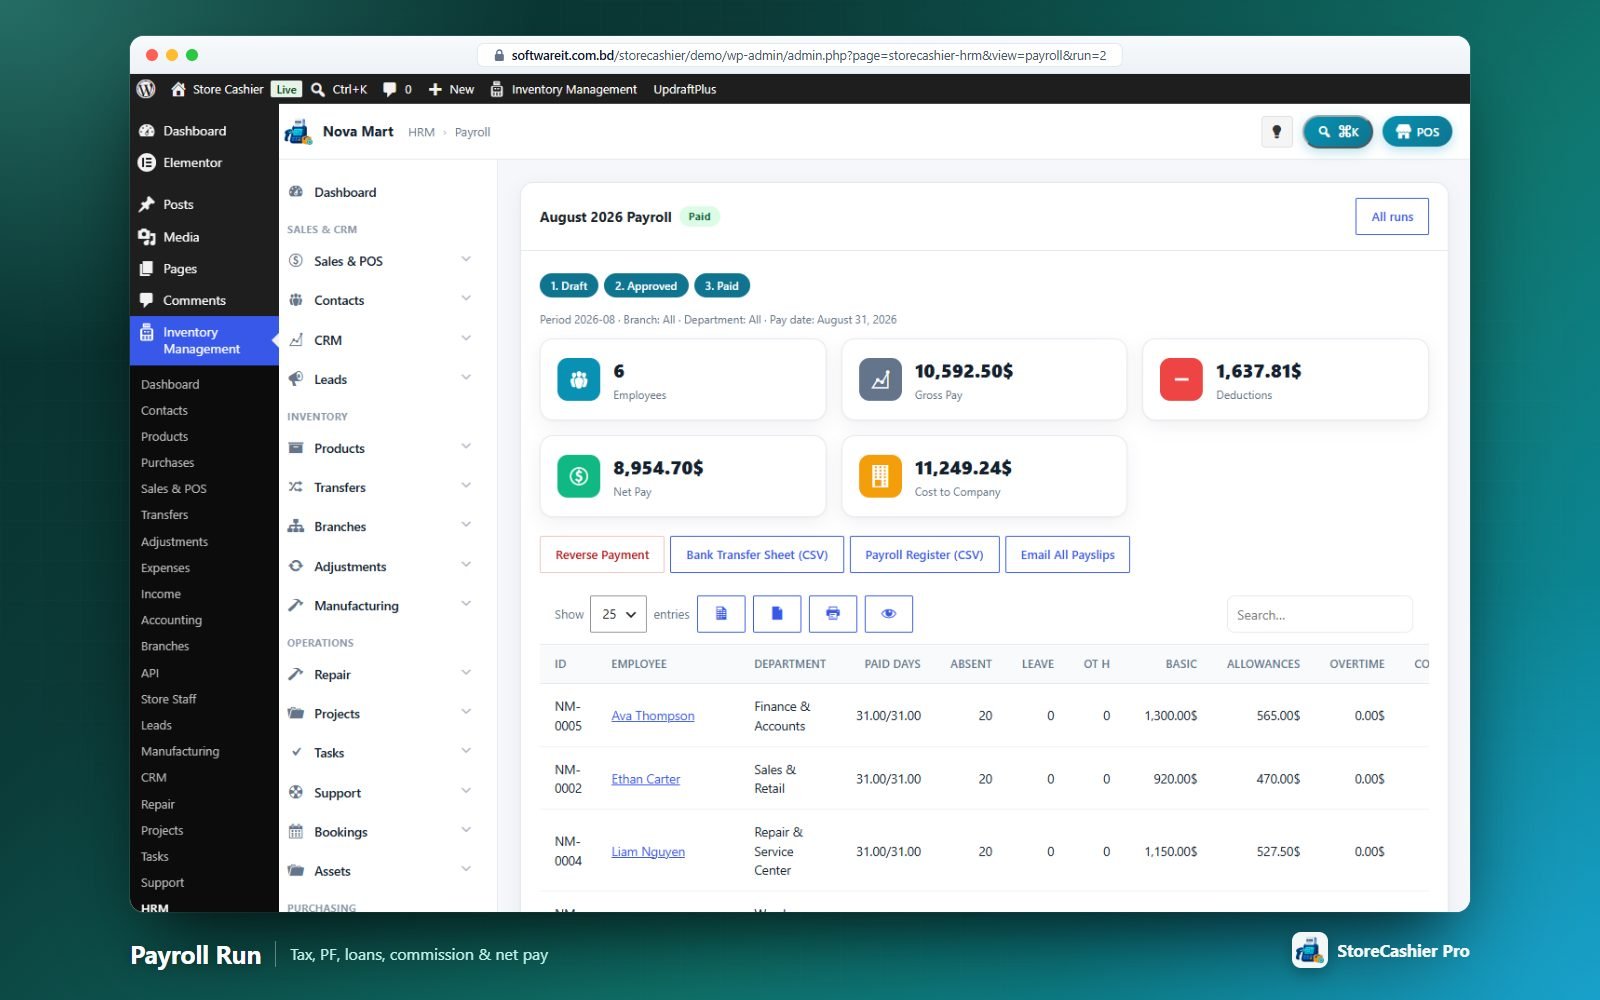Click the Pages icon in WP sidebar
The image size is (1600, 1000).
147,269
